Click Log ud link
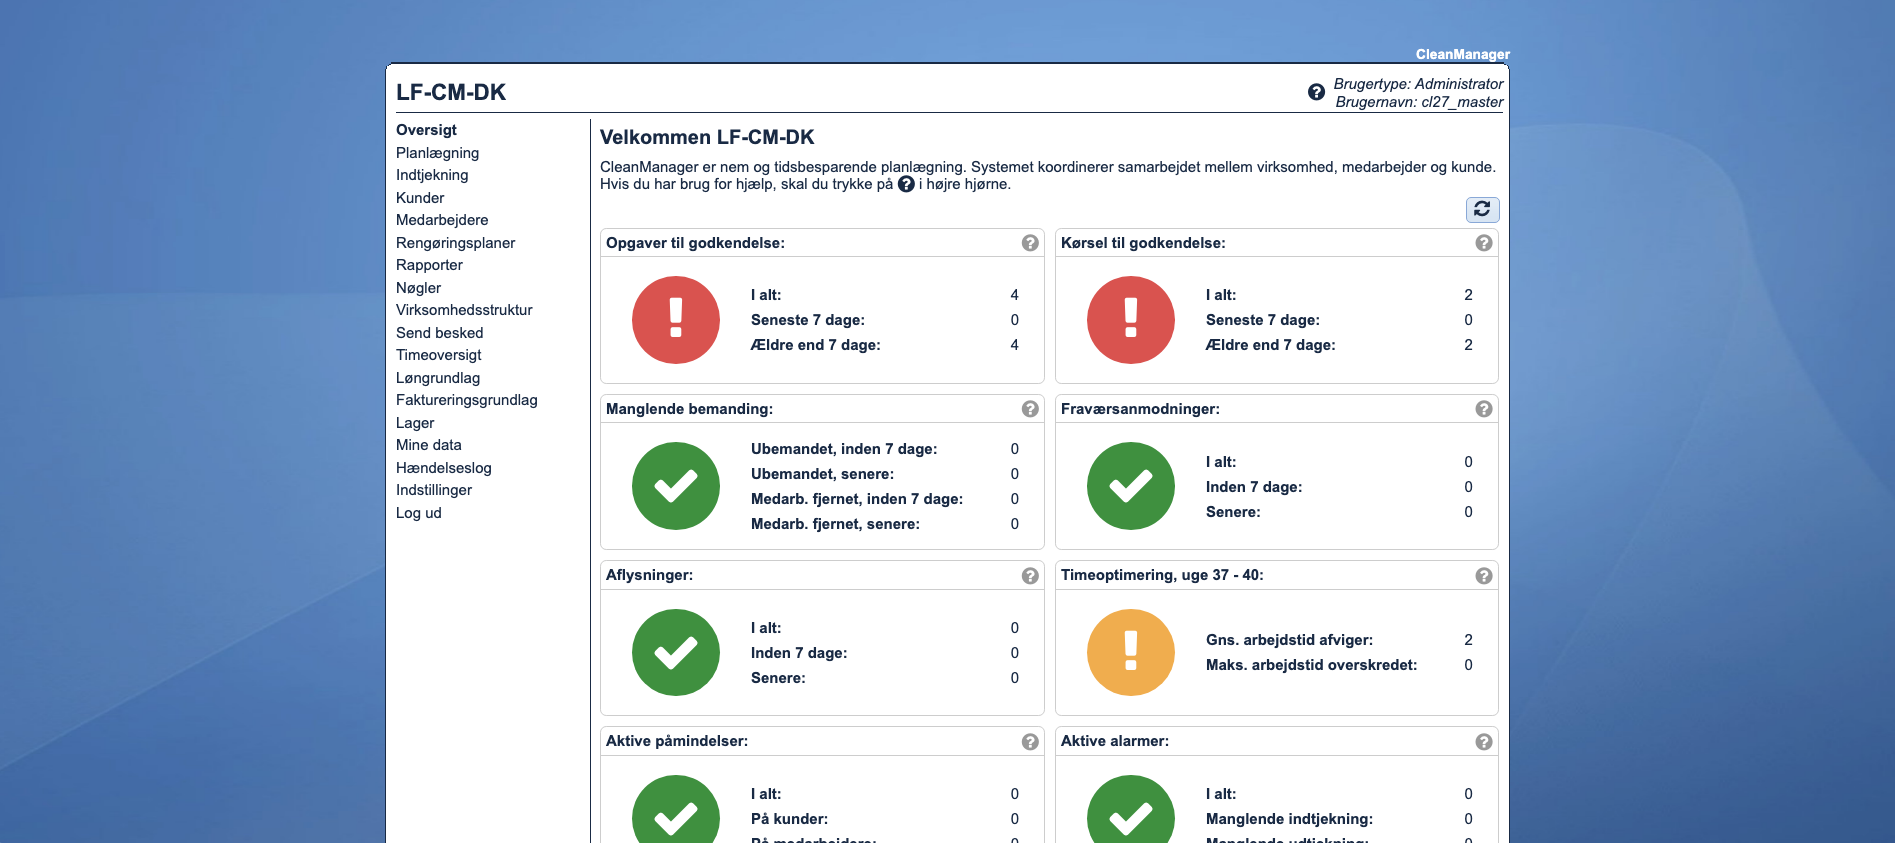This screenshot has height=843, width=1895. [418, 513]
